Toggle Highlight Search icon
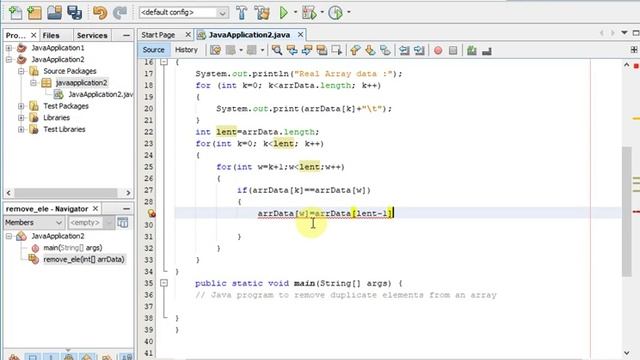The image size is (640, 360). [322, 50]
